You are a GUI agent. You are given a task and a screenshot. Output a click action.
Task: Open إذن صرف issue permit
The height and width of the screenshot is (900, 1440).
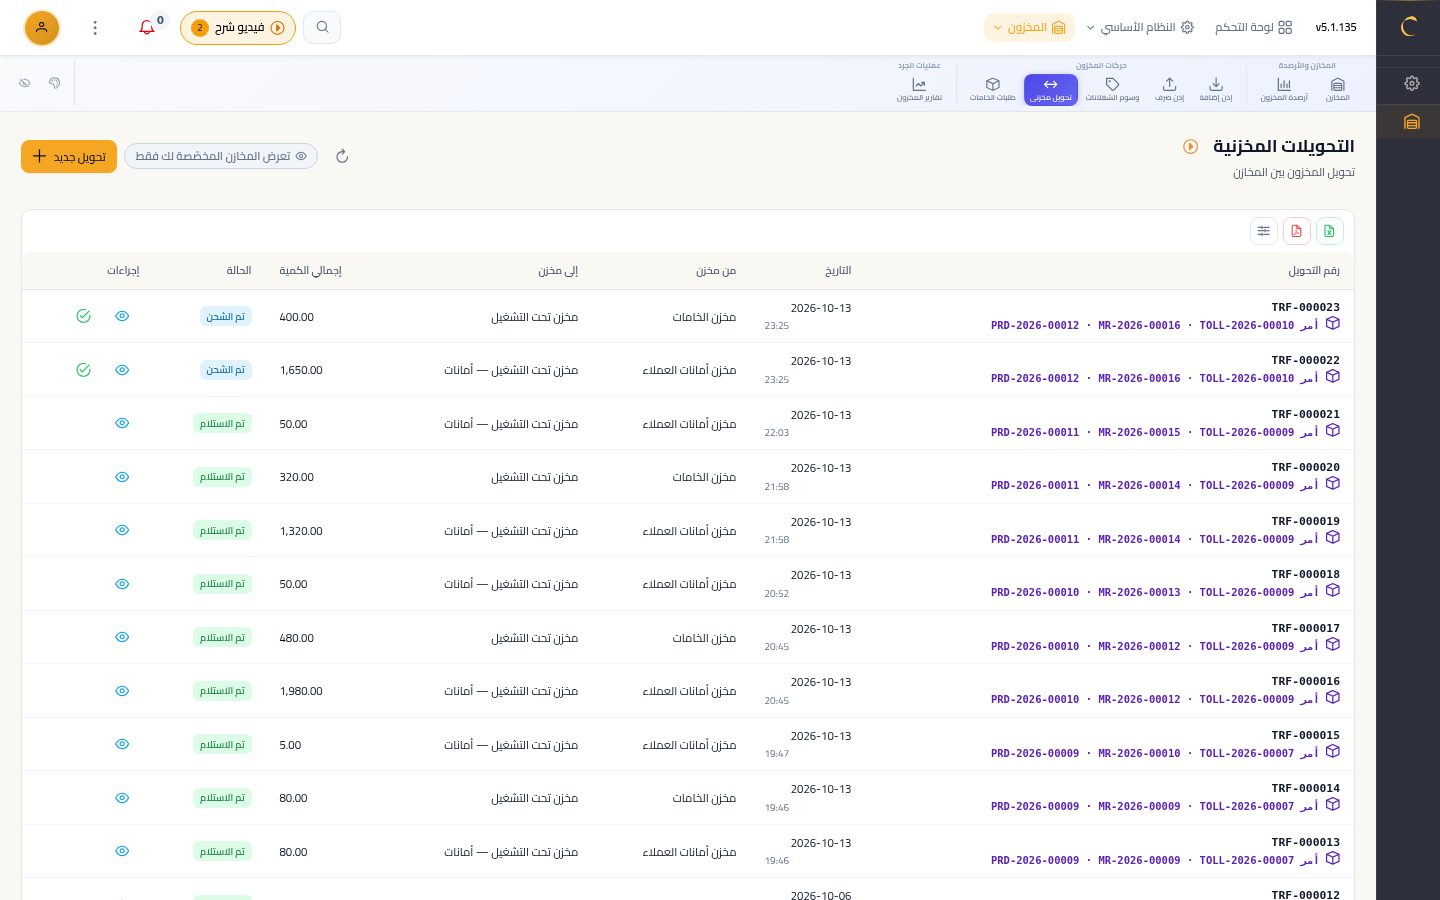tap(1169, 89)
